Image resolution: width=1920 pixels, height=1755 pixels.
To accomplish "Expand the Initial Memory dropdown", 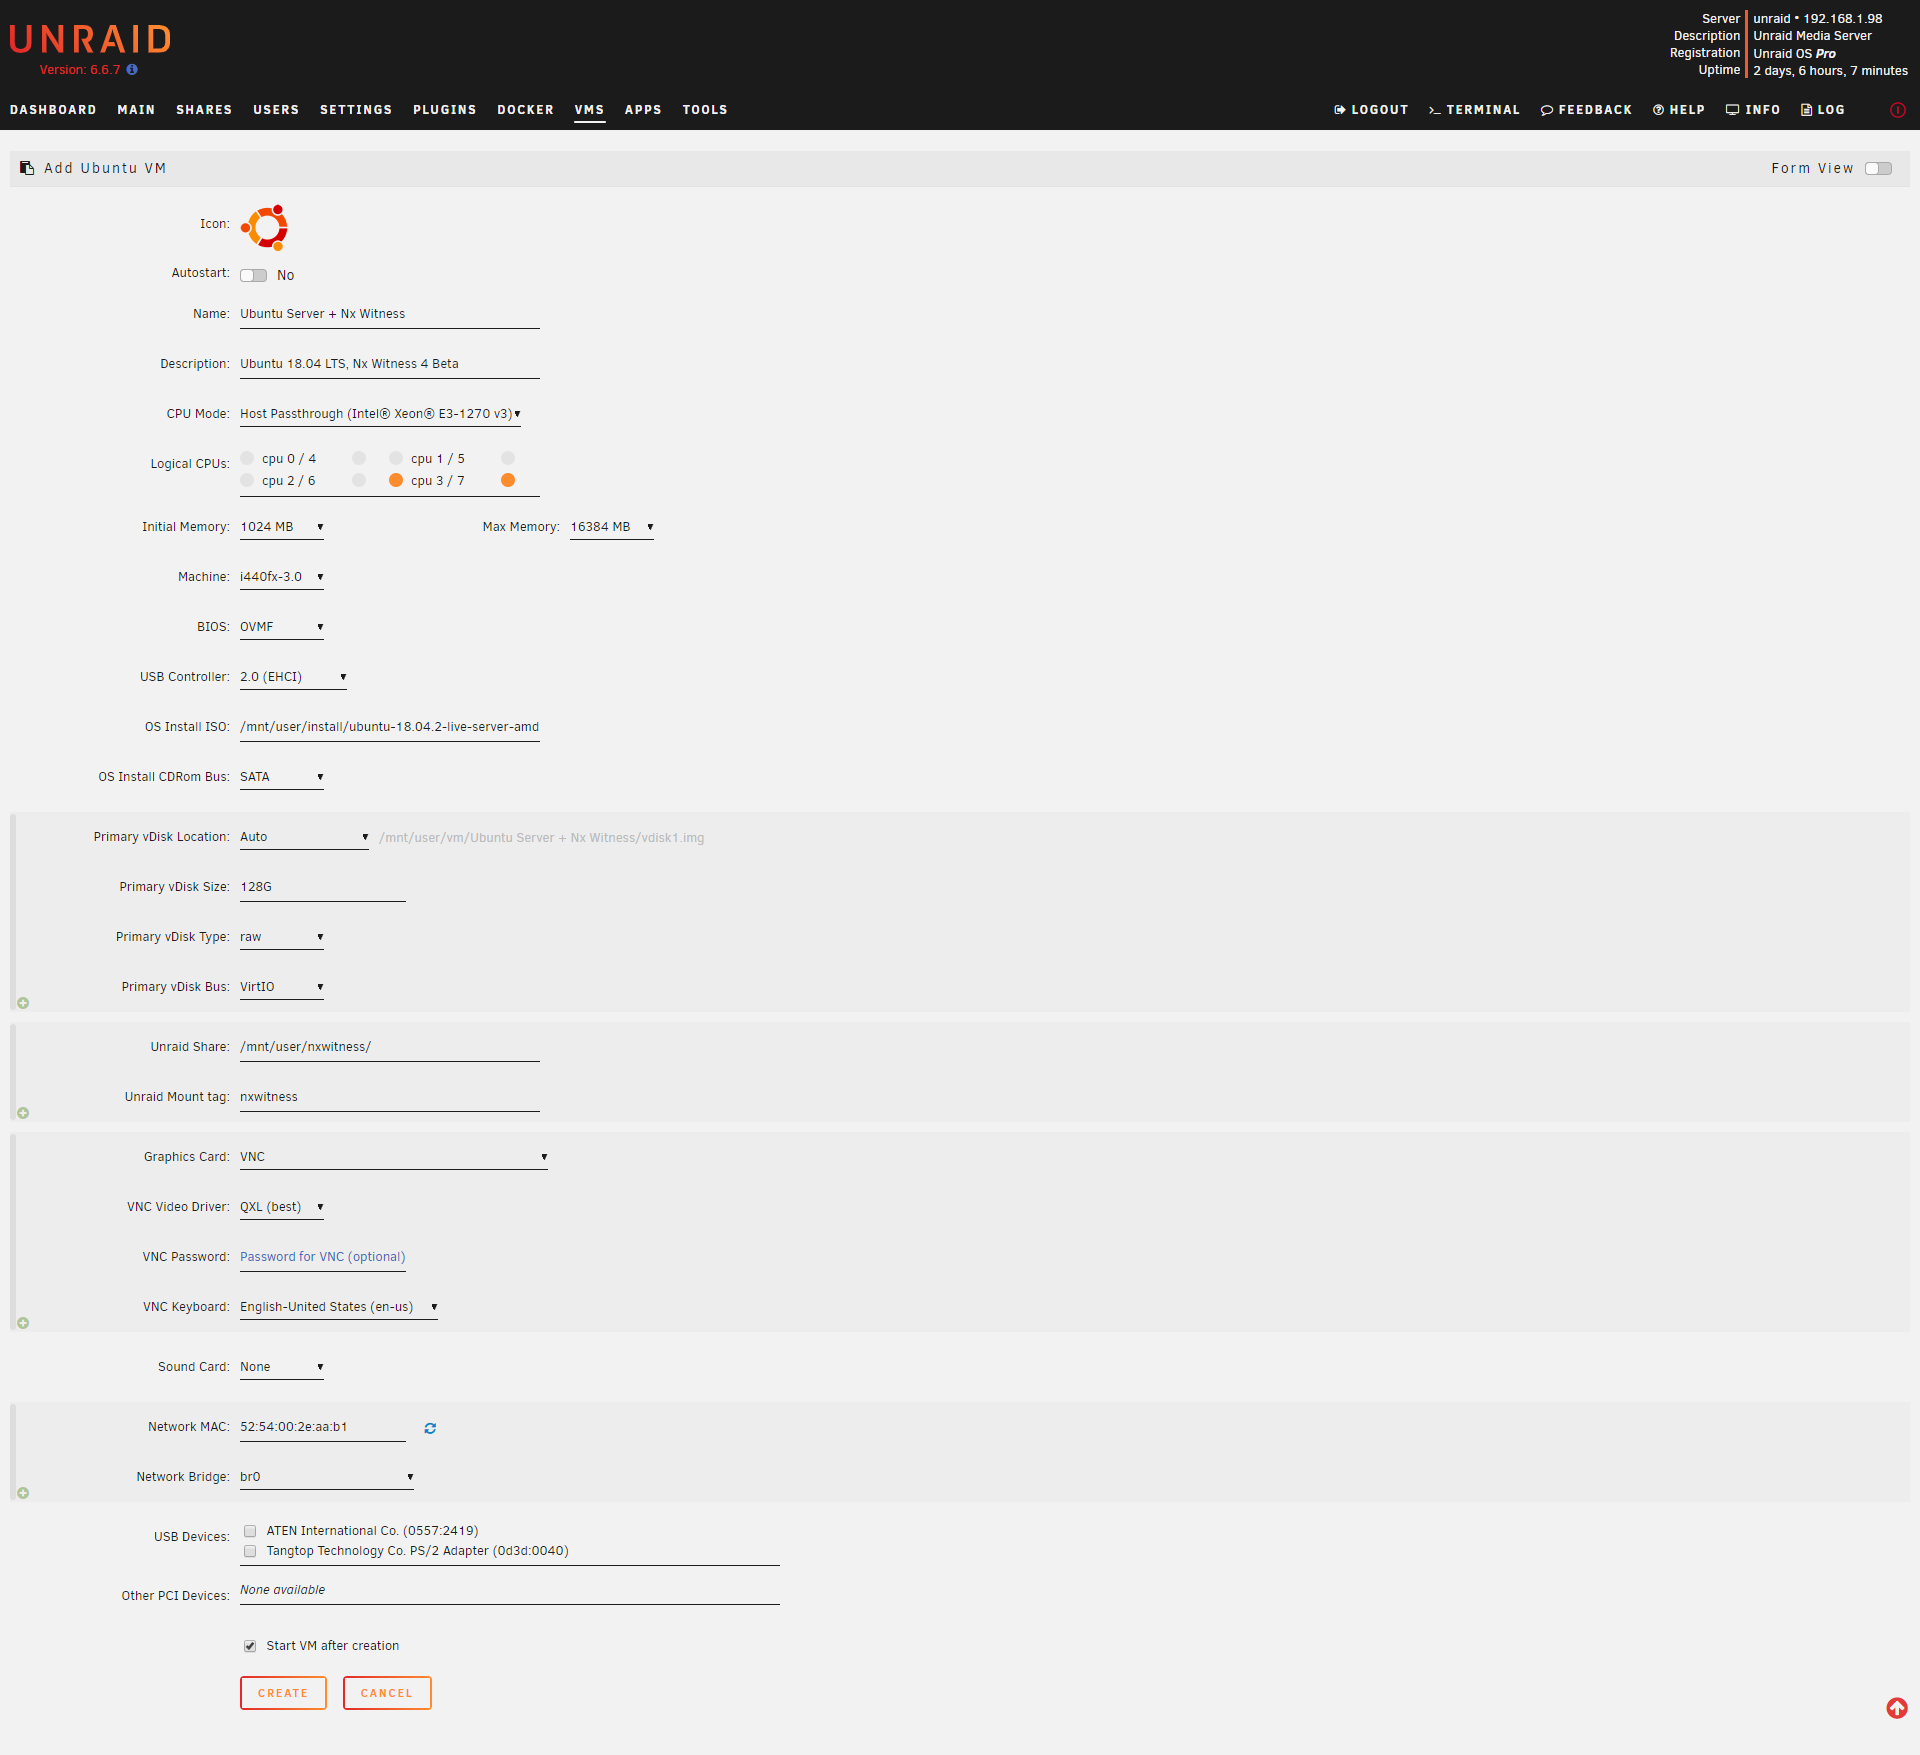I will click(x=282, y=527).
